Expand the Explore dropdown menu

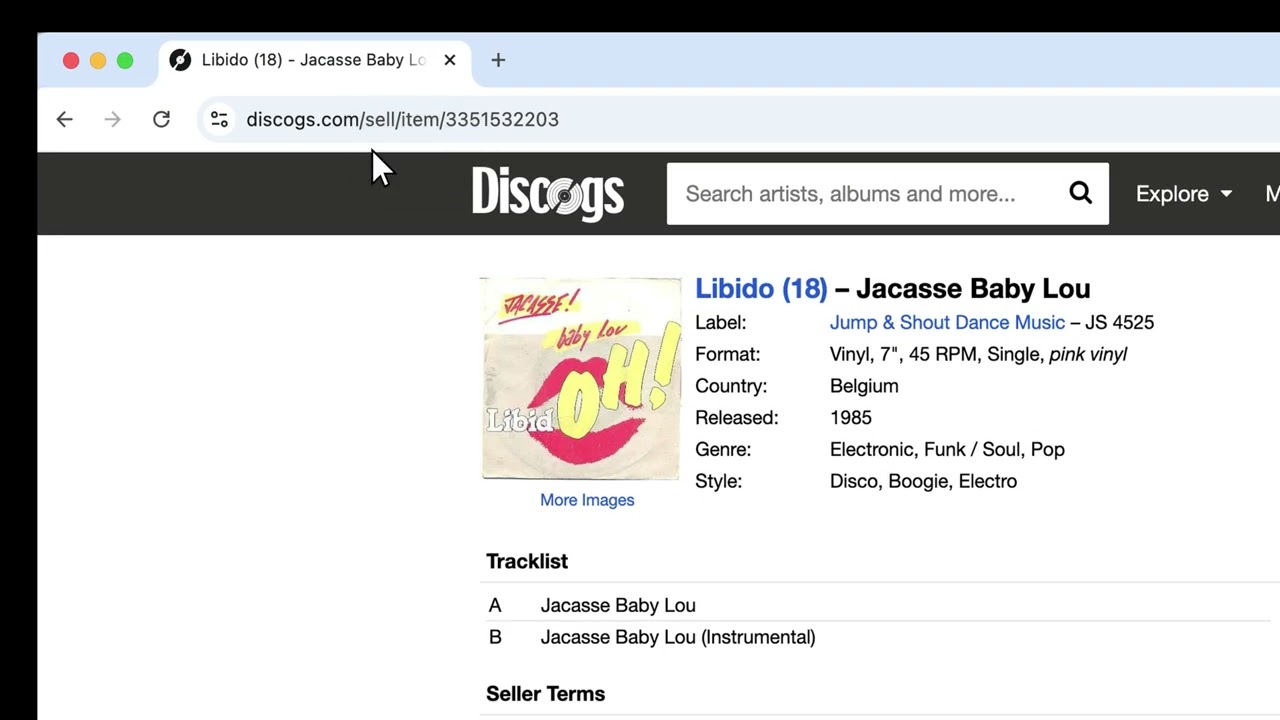pos(1183,194)
